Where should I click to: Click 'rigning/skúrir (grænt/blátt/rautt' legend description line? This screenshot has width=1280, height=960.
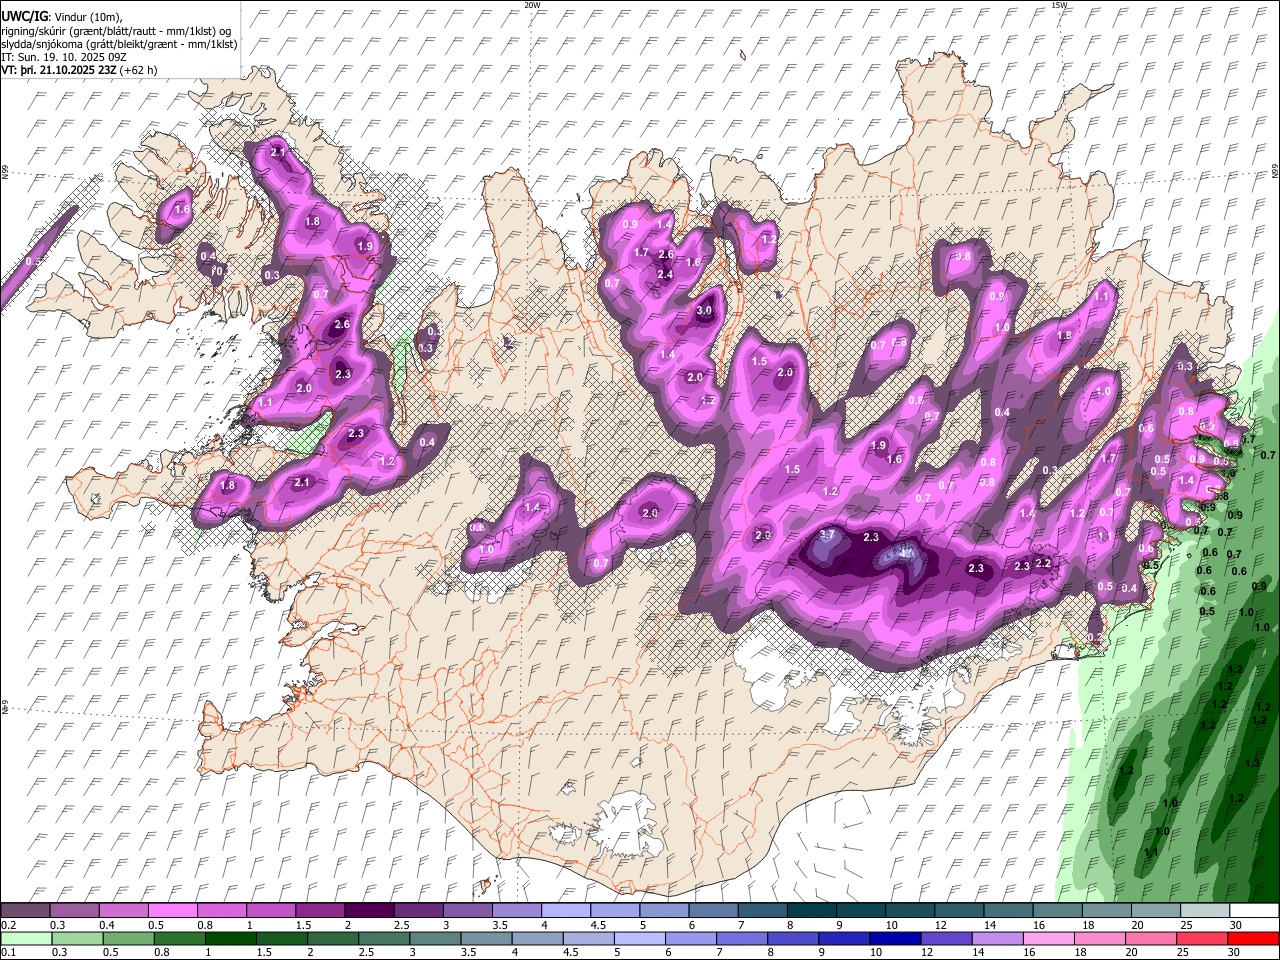pyautogui.click(x=117, y=30)
